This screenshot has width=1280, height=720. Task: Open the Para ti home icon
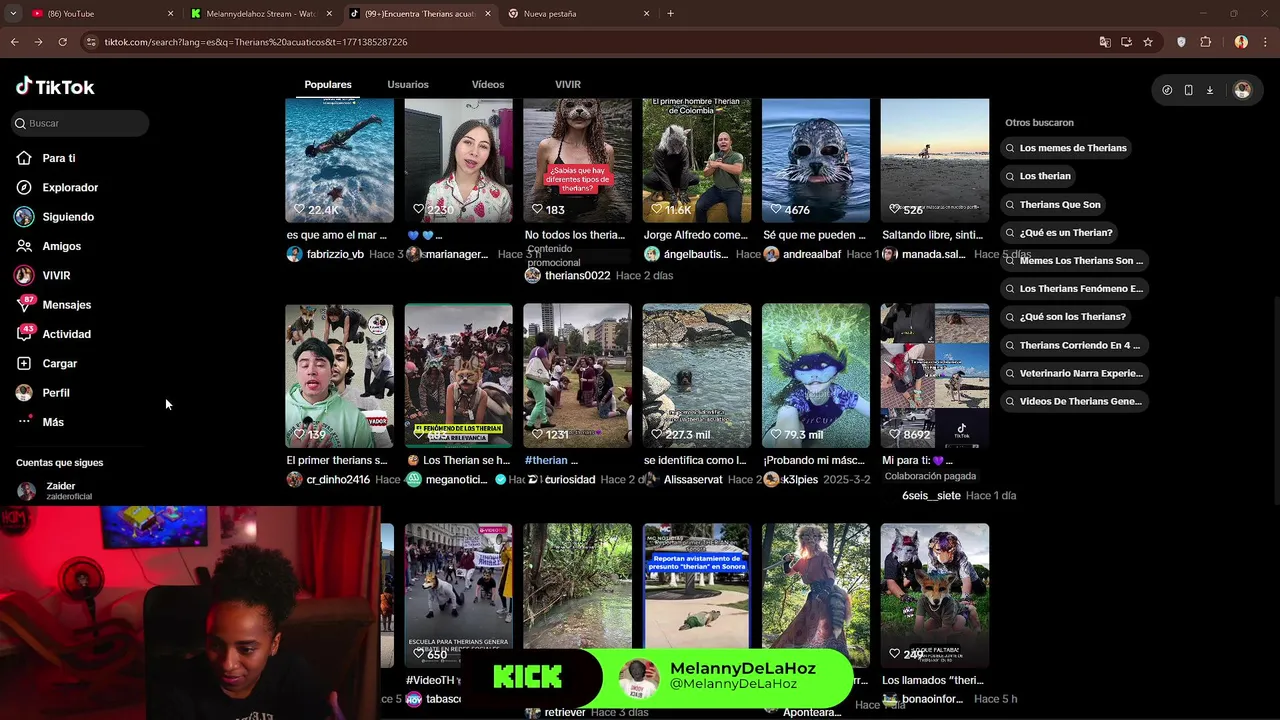pyautogui.click(x=24, y=158)
